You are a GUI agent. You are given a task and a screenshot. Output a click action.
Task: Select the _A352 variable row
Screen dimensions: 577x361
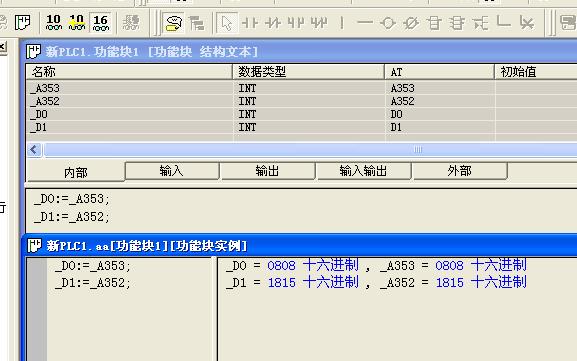click(x=302, y=101)
